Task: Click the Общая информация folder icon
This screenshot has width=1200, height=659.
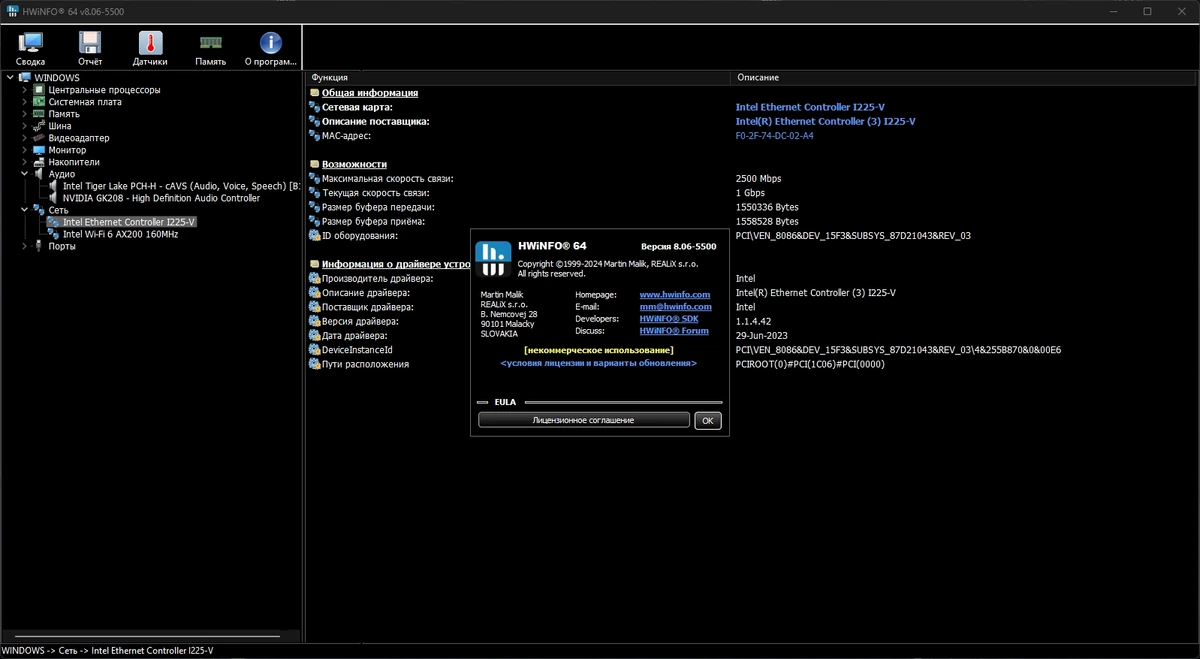Action: click(314, 93)
